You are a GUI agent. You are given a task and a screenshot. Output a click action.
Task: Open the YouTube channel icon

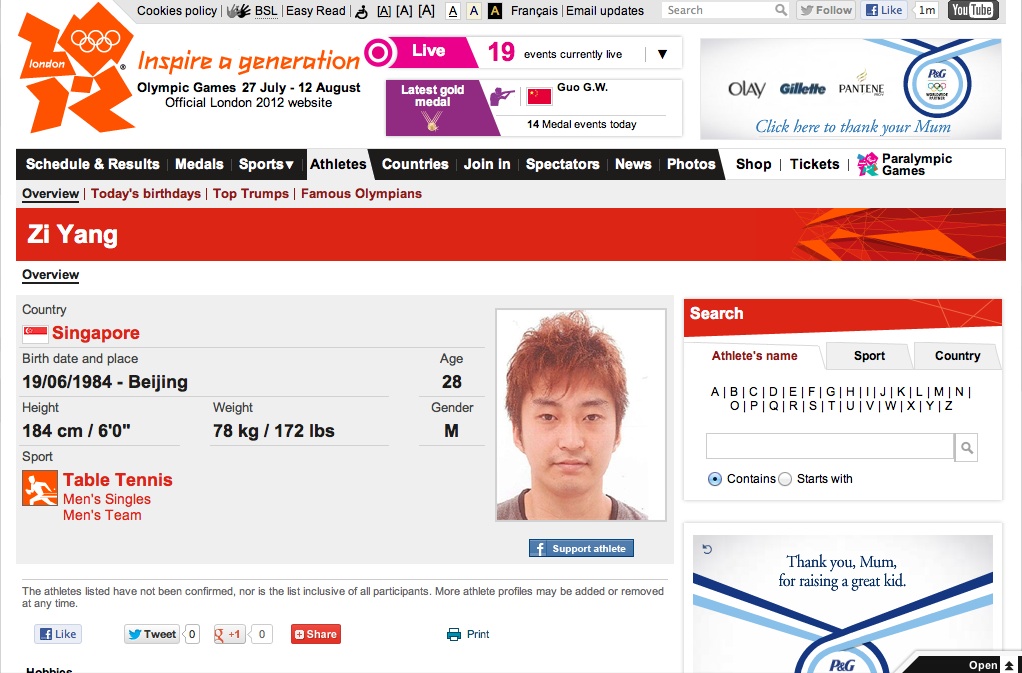(972, 11)
